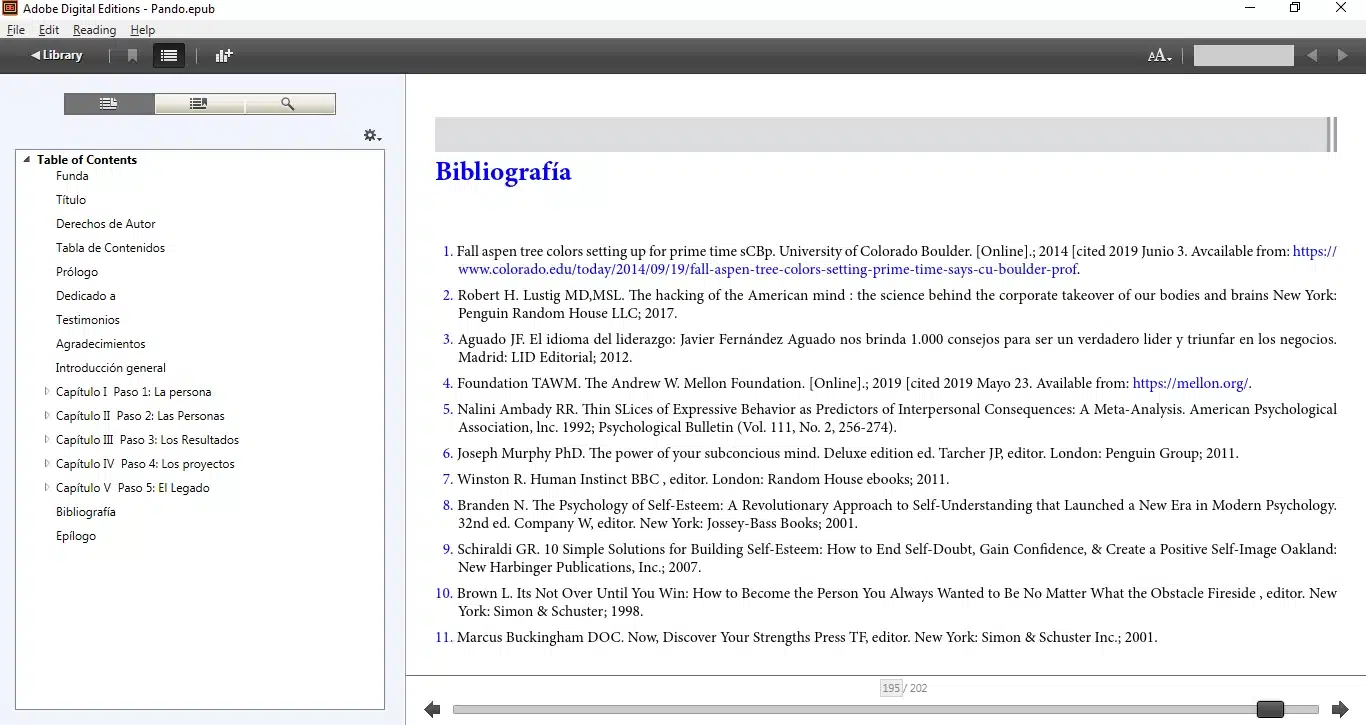
Task: Jump to Prólogo section
Action: coord(77,272)
